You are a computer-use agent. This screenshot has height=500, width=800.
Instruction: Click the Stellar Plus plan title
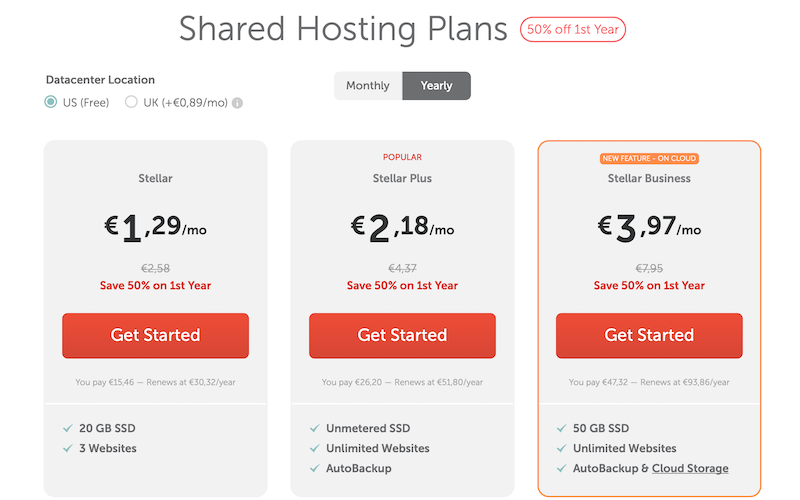coord(402,179)
